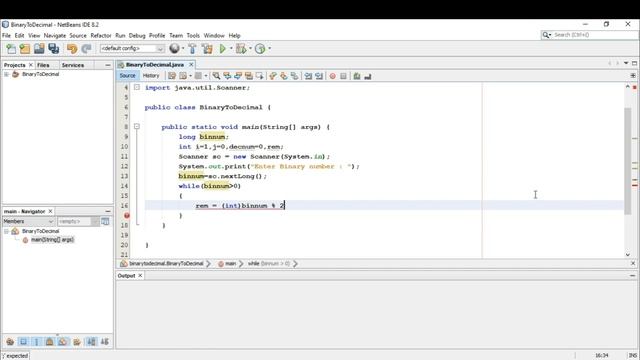Click the Stop Macro Recording icon
Image resolution: width=640 pixels, height=360 pixels.
pos(343,76)
